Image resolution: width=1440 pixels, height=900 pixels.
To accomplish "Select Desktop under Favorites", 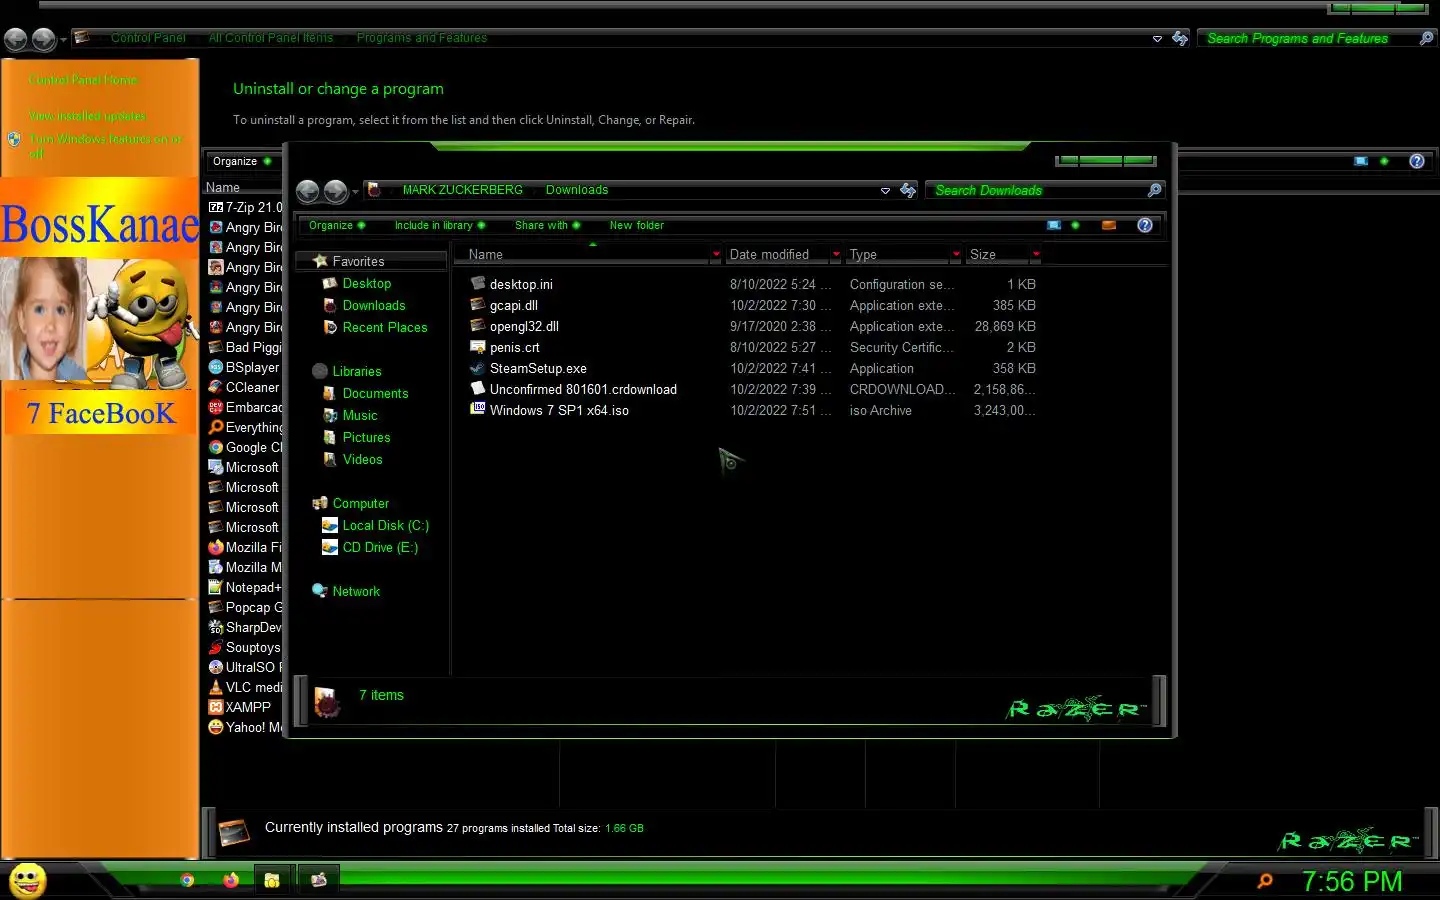I will [x=367, y=283].
